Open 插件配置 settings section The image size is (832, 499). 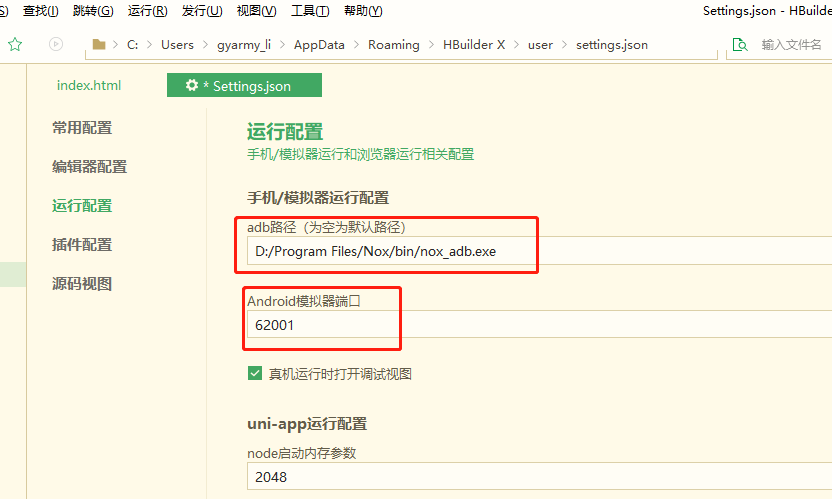pyautogui.click(x=82, y=245)
